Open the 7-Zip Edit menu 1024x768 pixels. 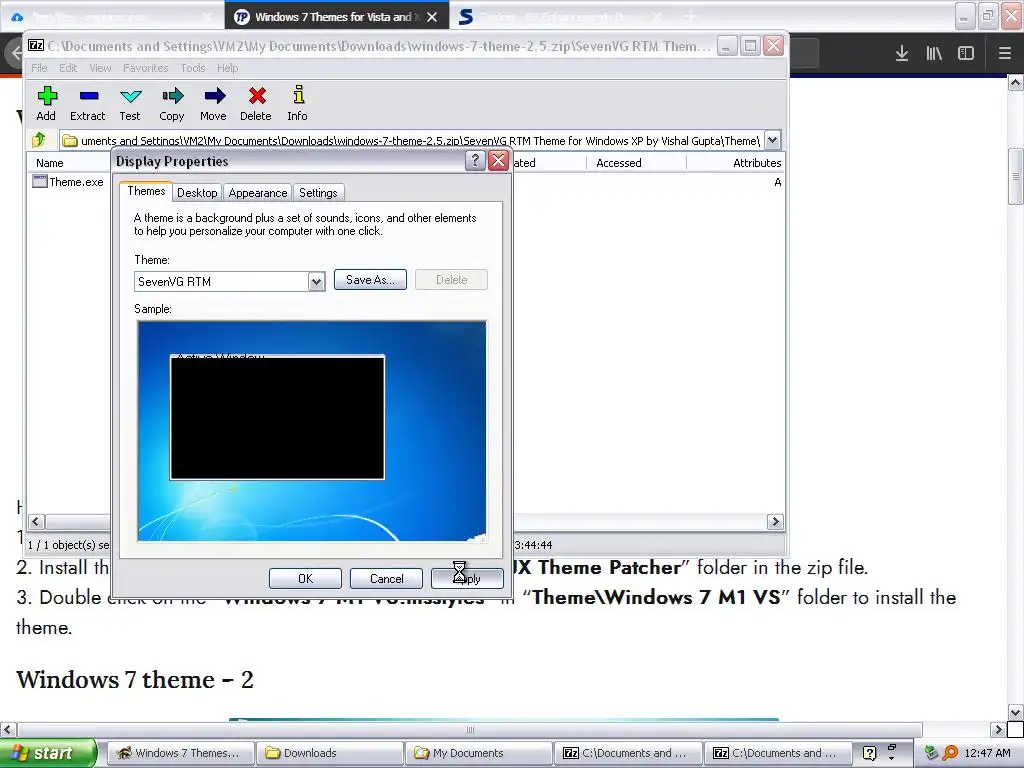pos(68,68)
